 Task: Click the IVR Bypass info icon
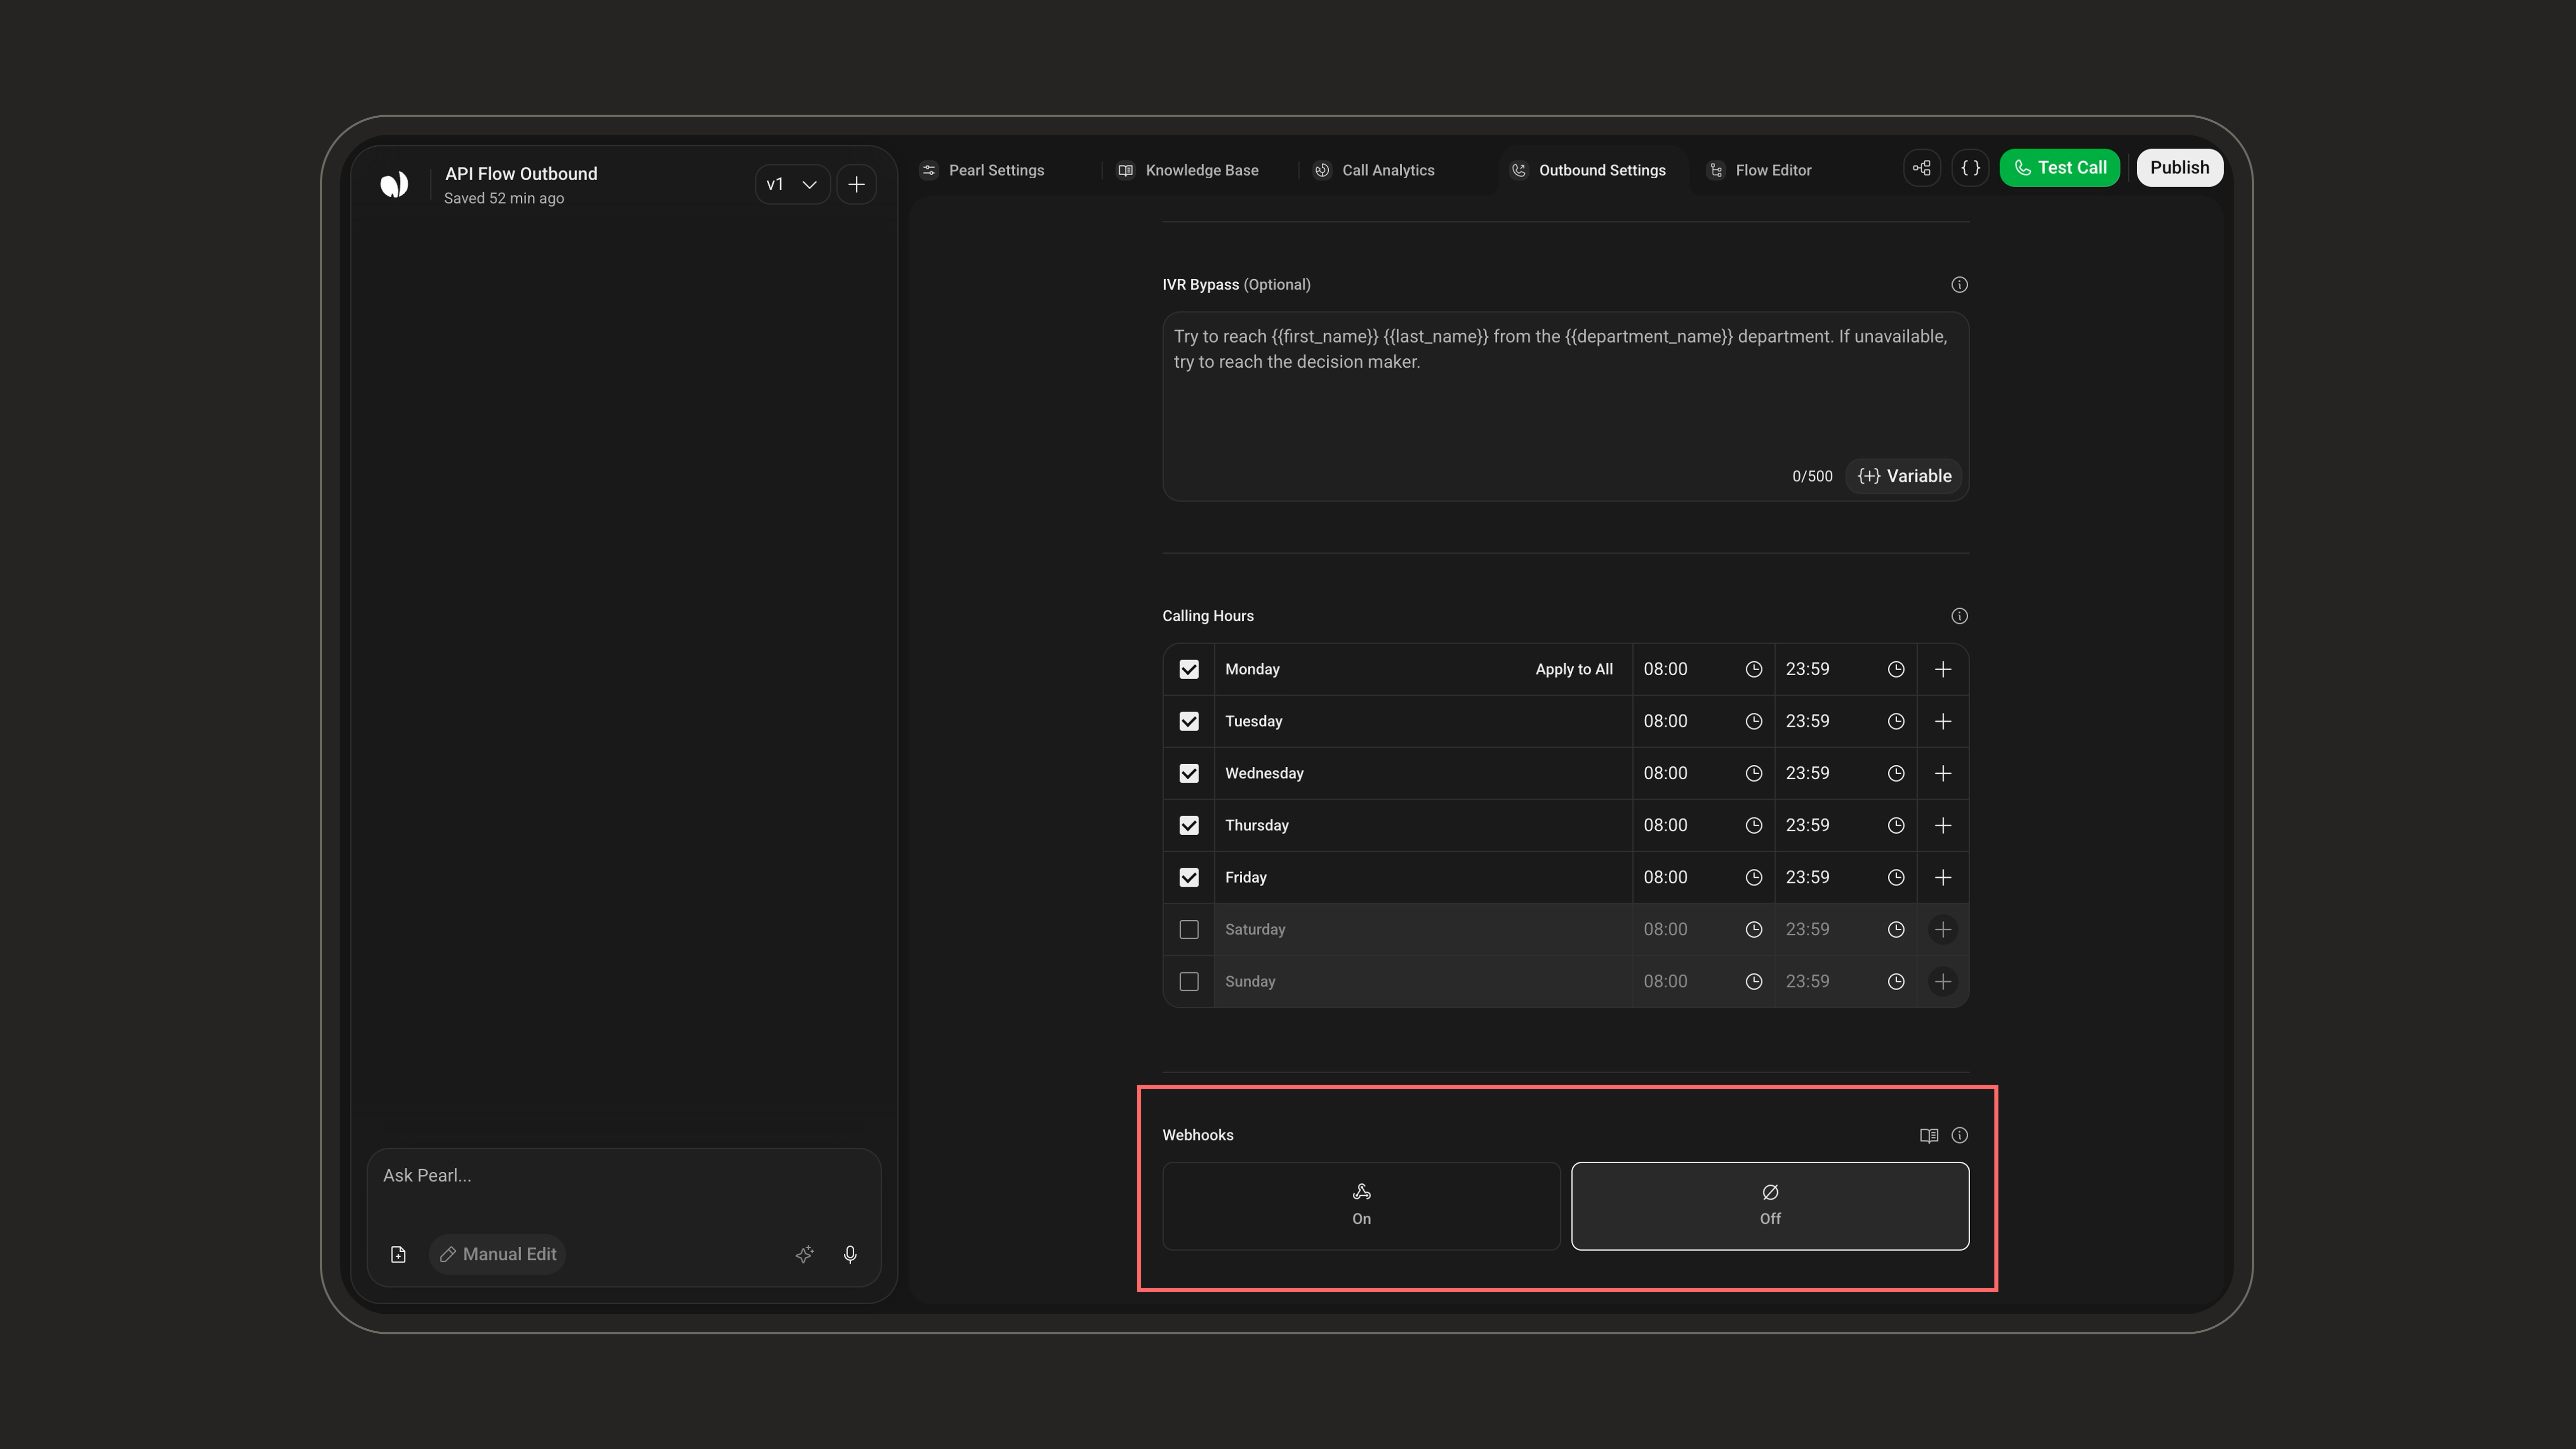coord(1959,285)
